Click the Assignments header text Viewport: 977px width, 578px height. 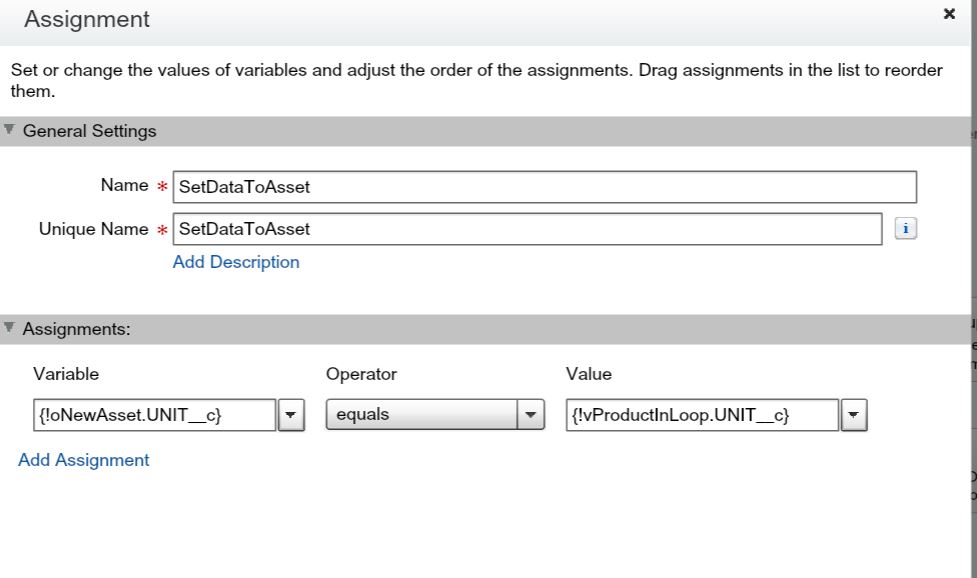[76, 329]
